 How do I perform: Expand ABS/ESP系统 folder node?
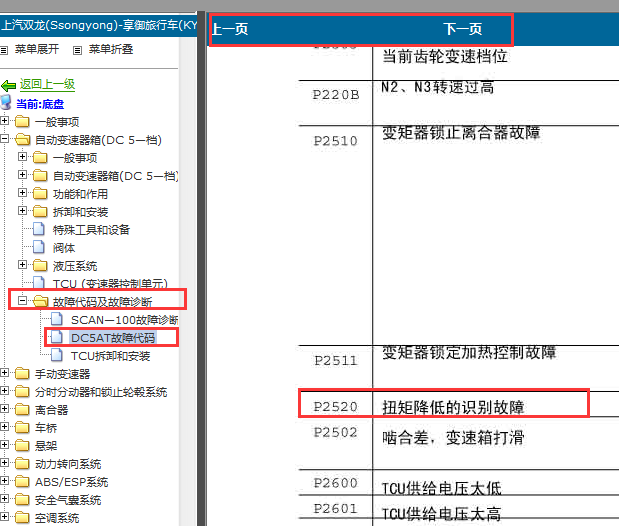pos(4,481)
